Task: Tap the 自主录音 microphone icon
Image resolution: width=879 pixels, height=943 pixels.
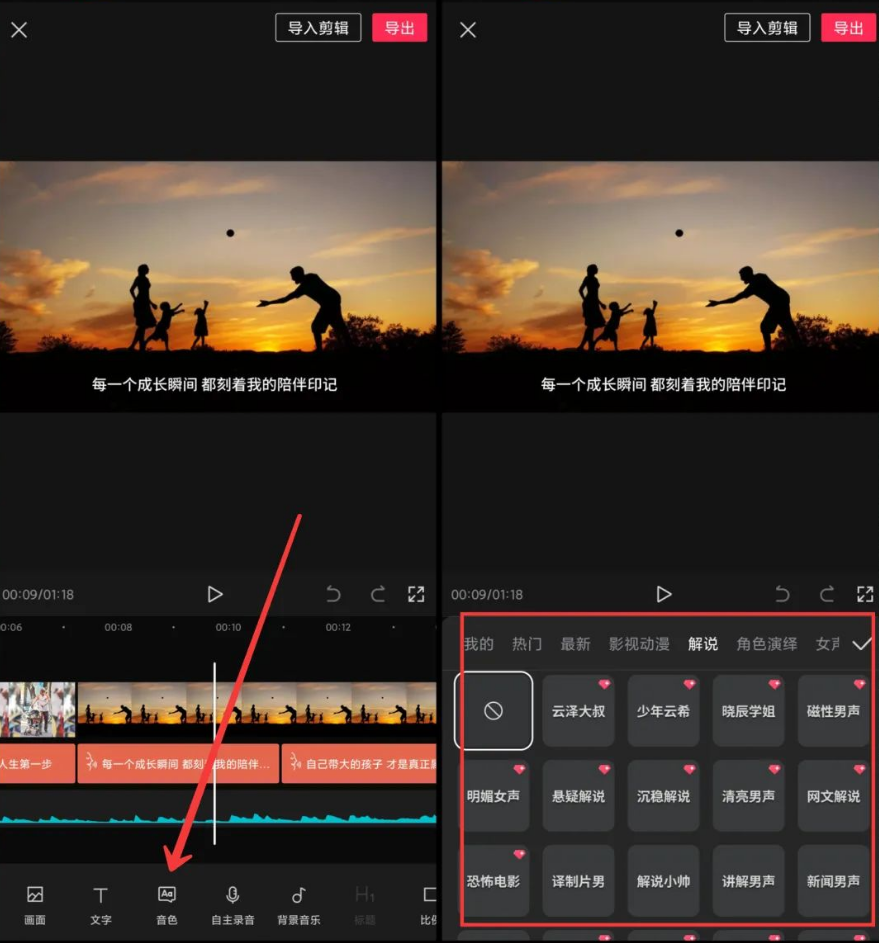Action: (x=232, y=903)
